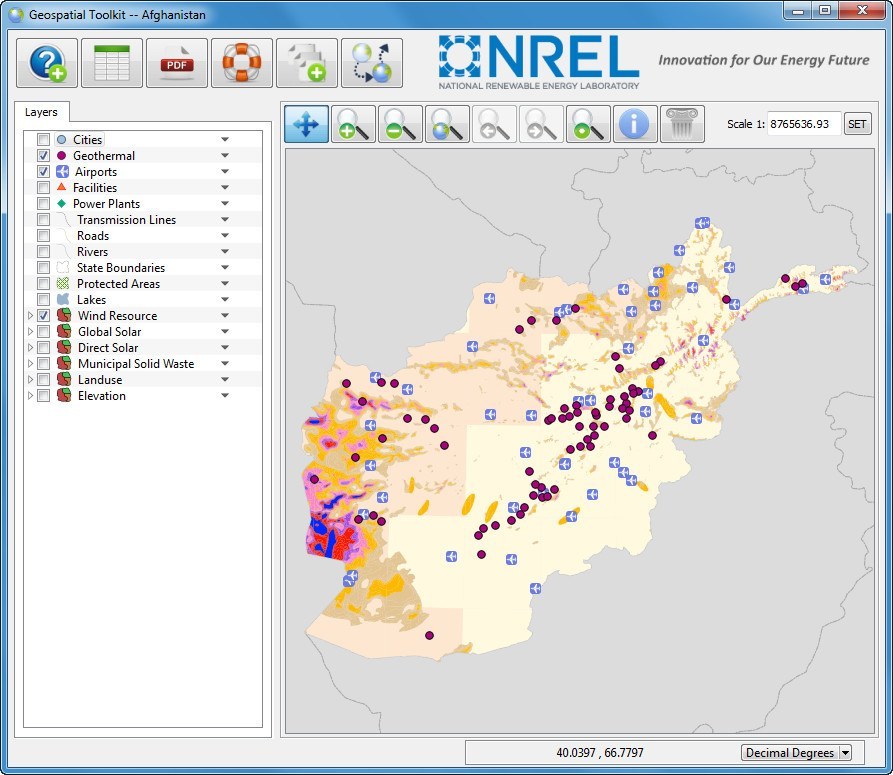Image resolution: width=893 pixels, height=775 pixels.
Task: Expand the Wind Resource layer tree
Action: pyautogui.click(x=30, y=315)
